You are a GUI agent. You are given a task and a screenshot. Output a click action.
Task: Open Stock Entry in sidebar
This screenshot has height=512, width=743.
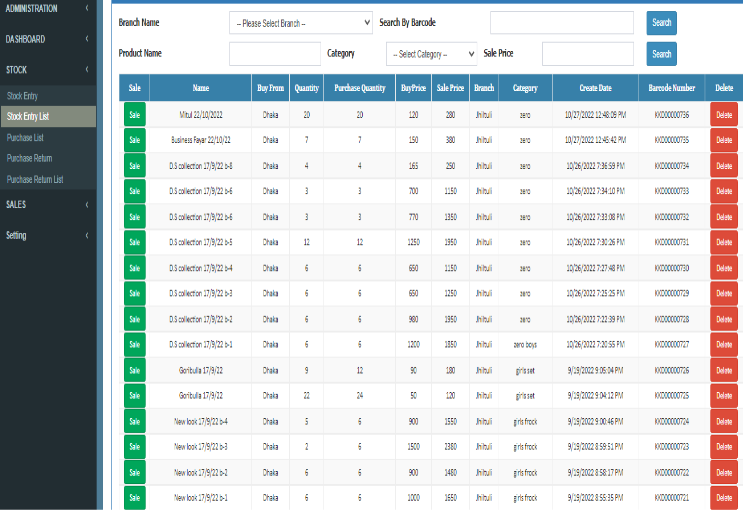(22, 95)
